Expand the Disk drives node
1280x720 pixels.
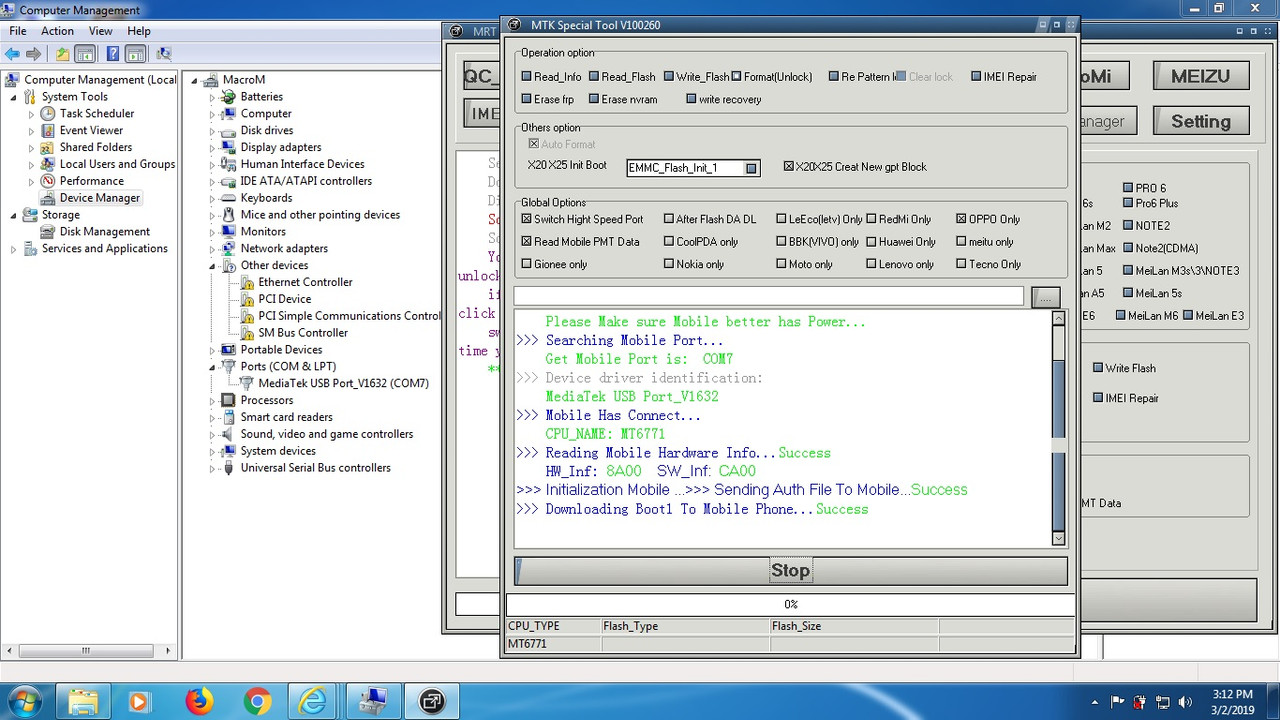[x=212, y=131]
